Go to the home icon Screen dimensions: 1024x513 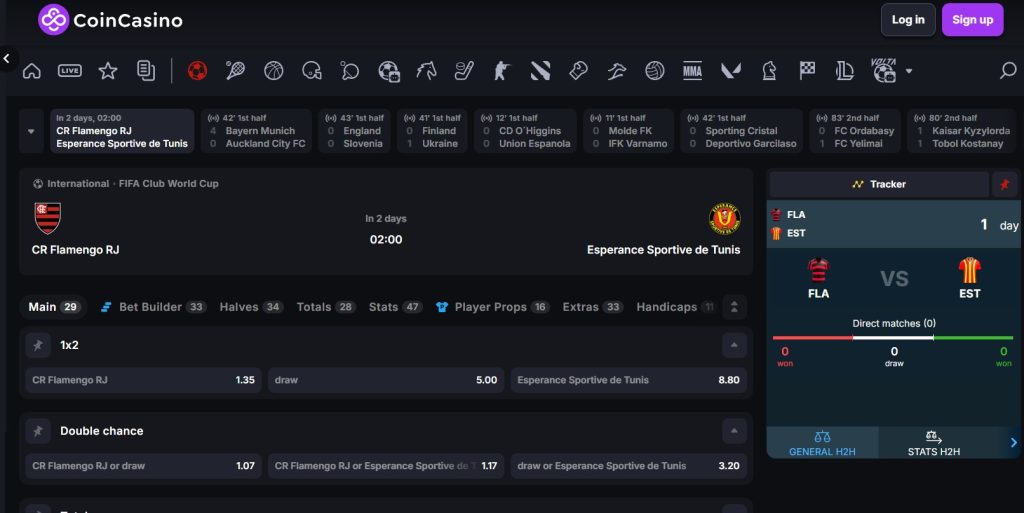tap(31, 70)
